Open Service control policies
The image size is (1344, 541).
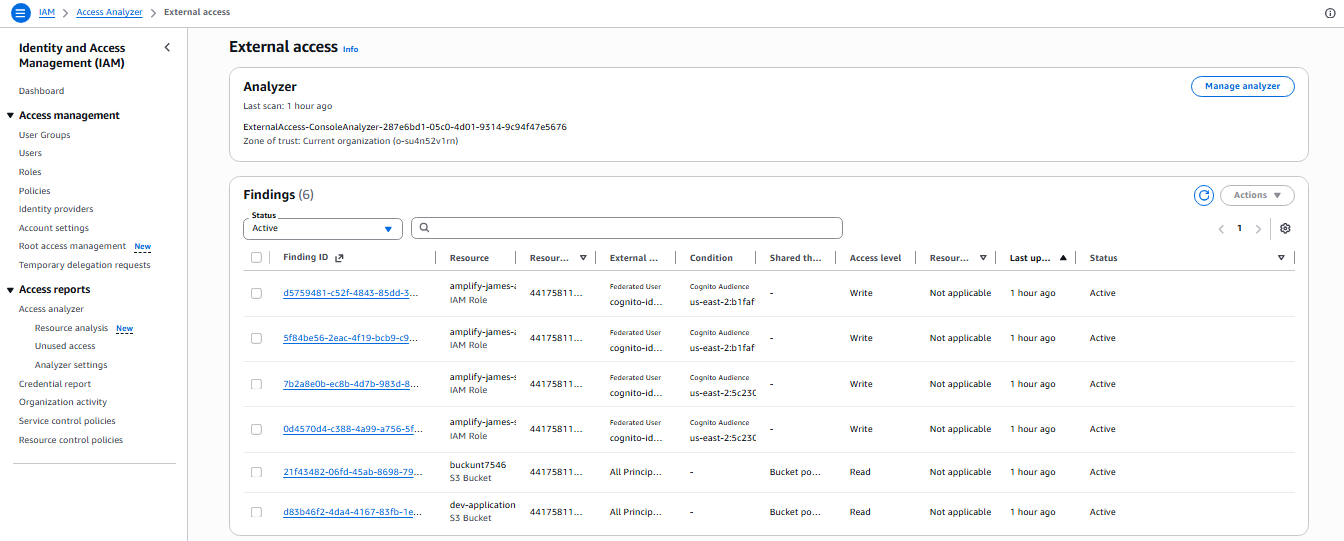(x=67, y=421)
